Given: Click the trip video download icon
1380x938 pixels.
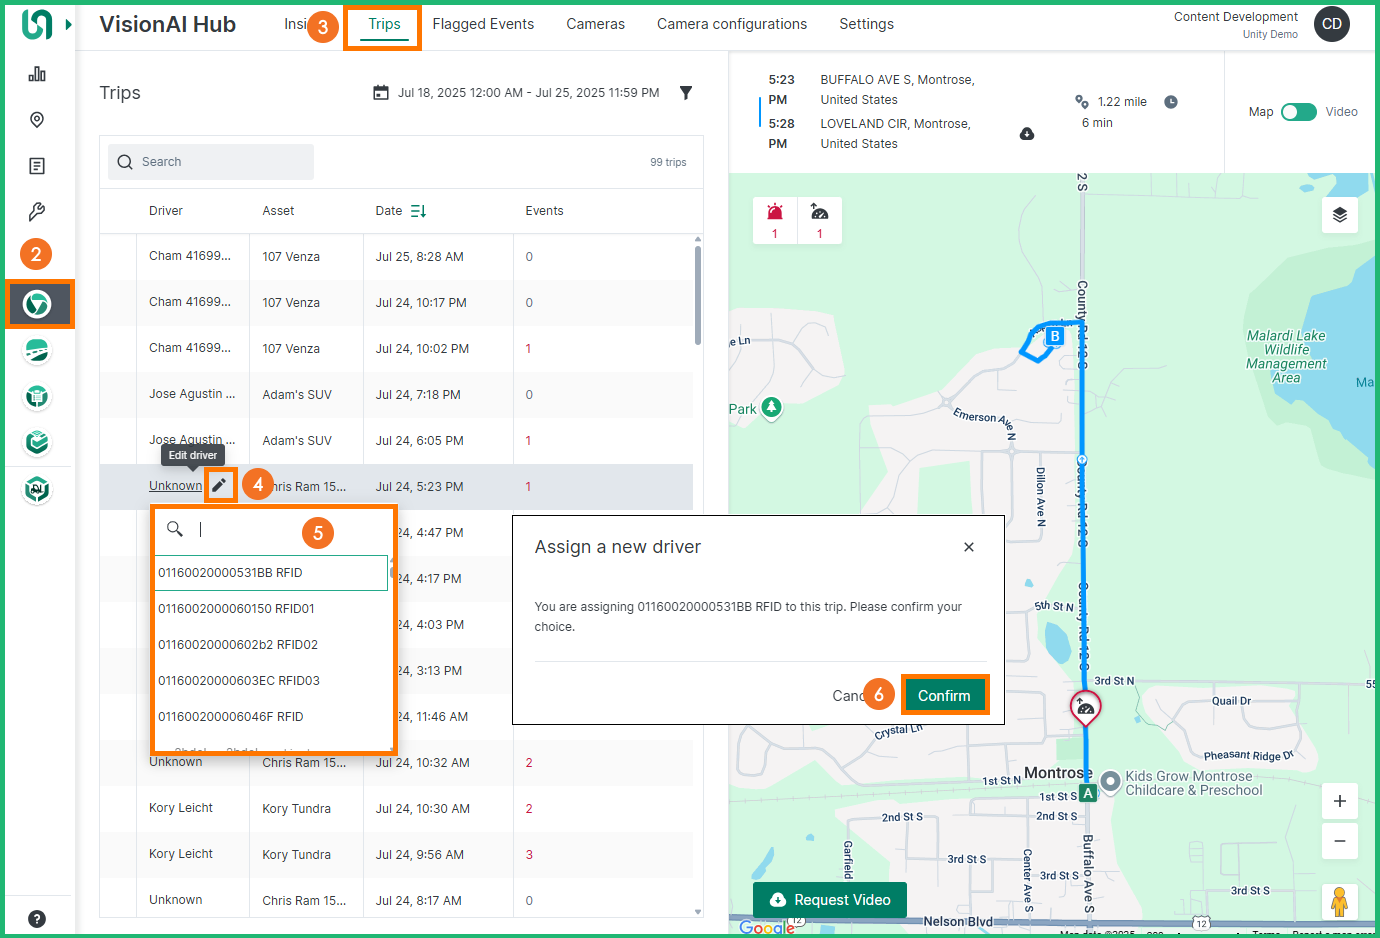Looking at the screenshot, I should point(1027,133).
